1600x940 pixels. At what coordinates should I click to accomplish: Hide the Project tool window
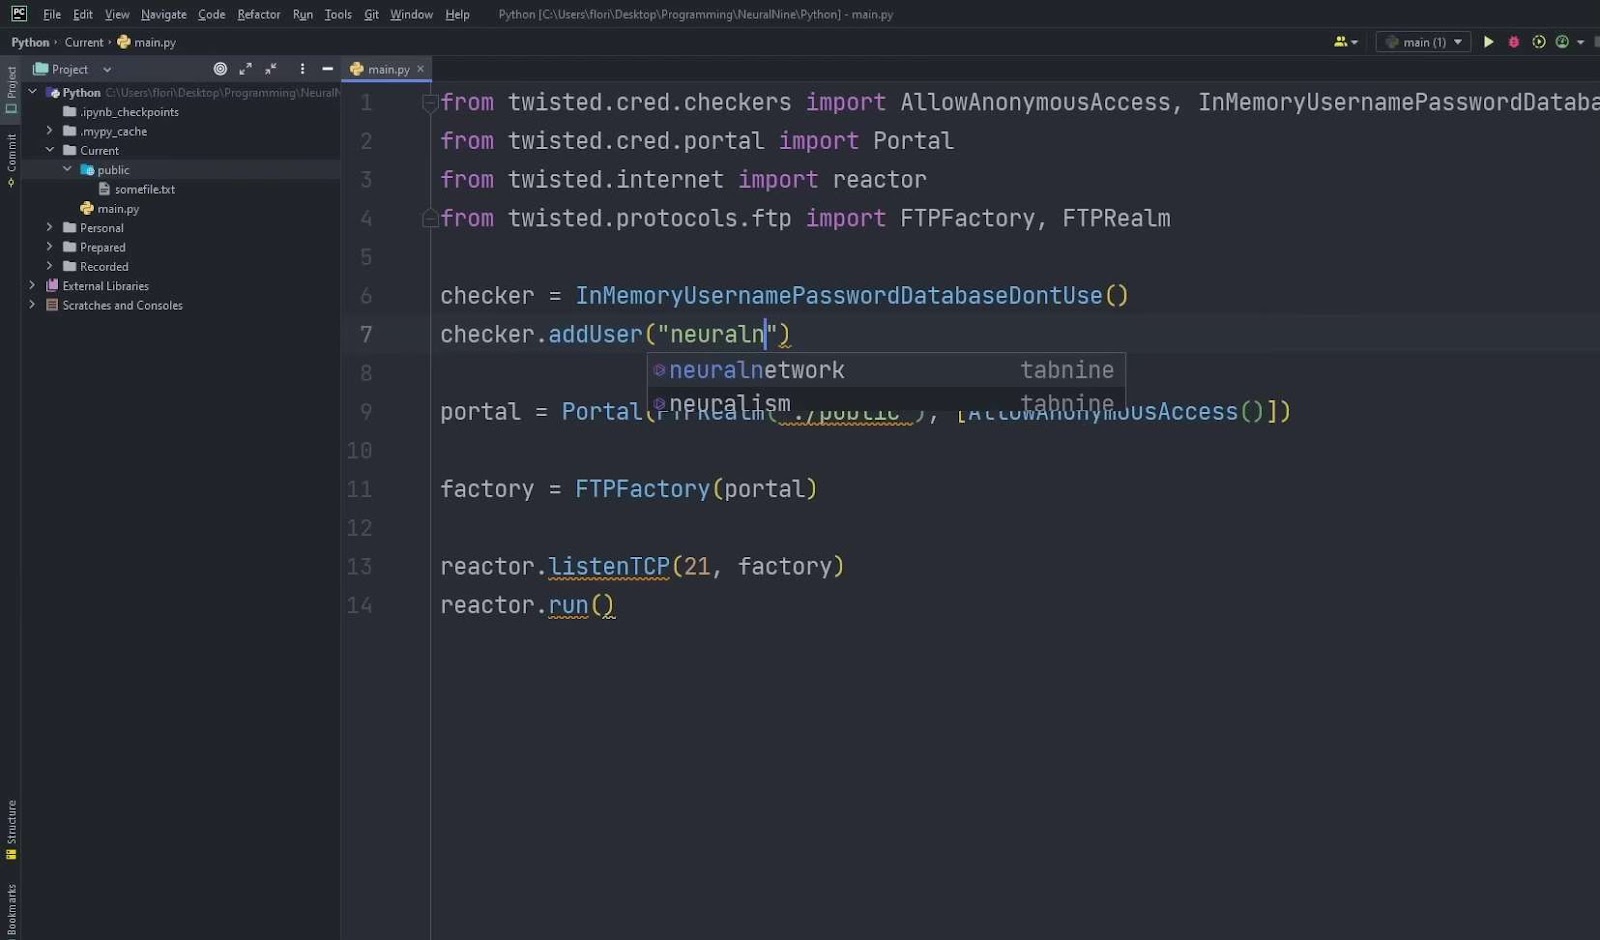tap(327, 68)
